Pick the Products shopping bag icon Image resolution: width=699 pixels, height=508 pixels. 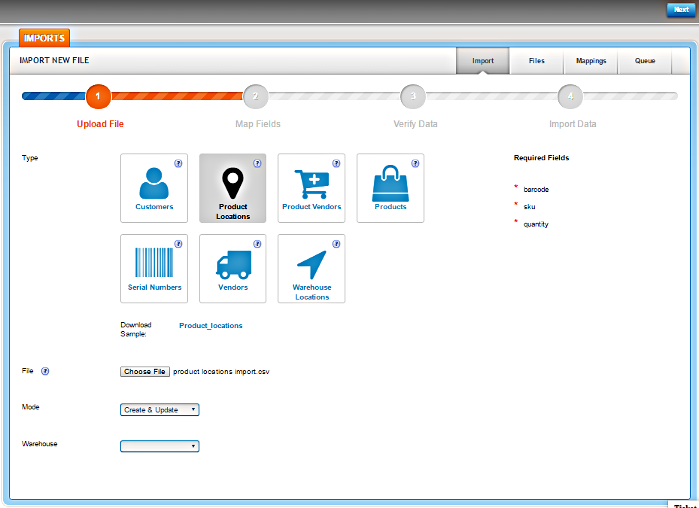390,184
